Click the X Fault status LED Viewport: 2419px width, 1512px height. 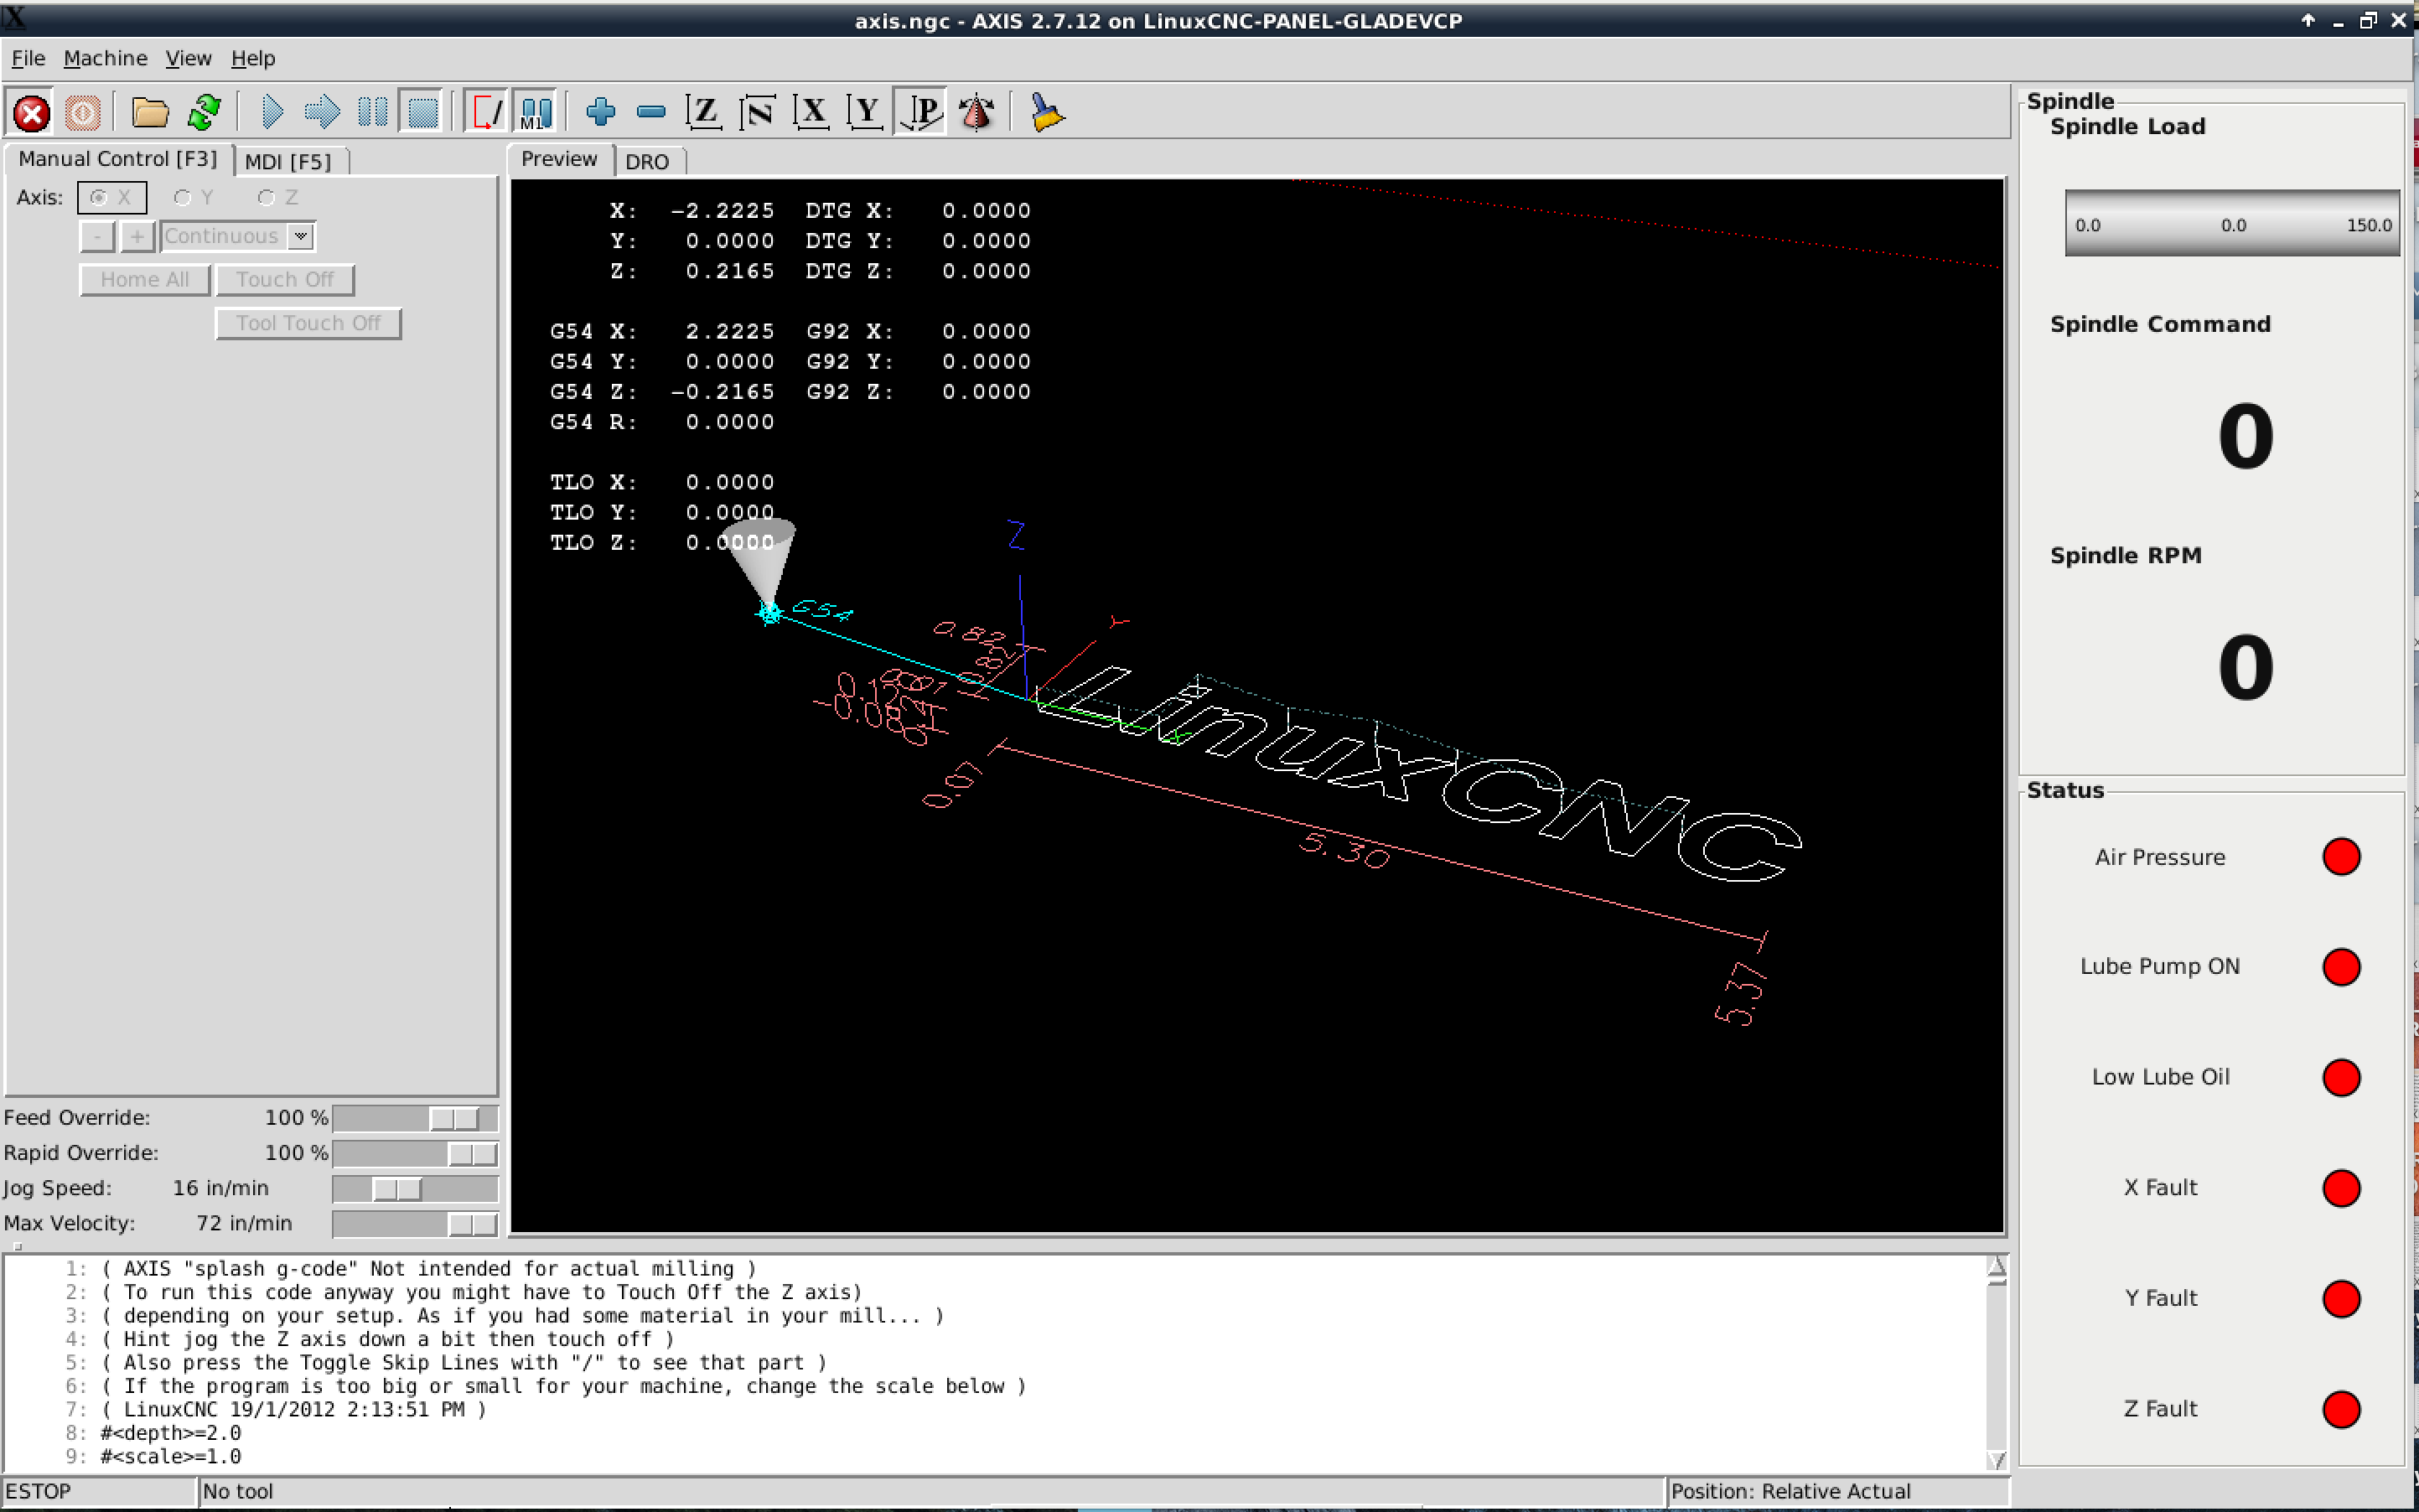coord(2341,1188)
